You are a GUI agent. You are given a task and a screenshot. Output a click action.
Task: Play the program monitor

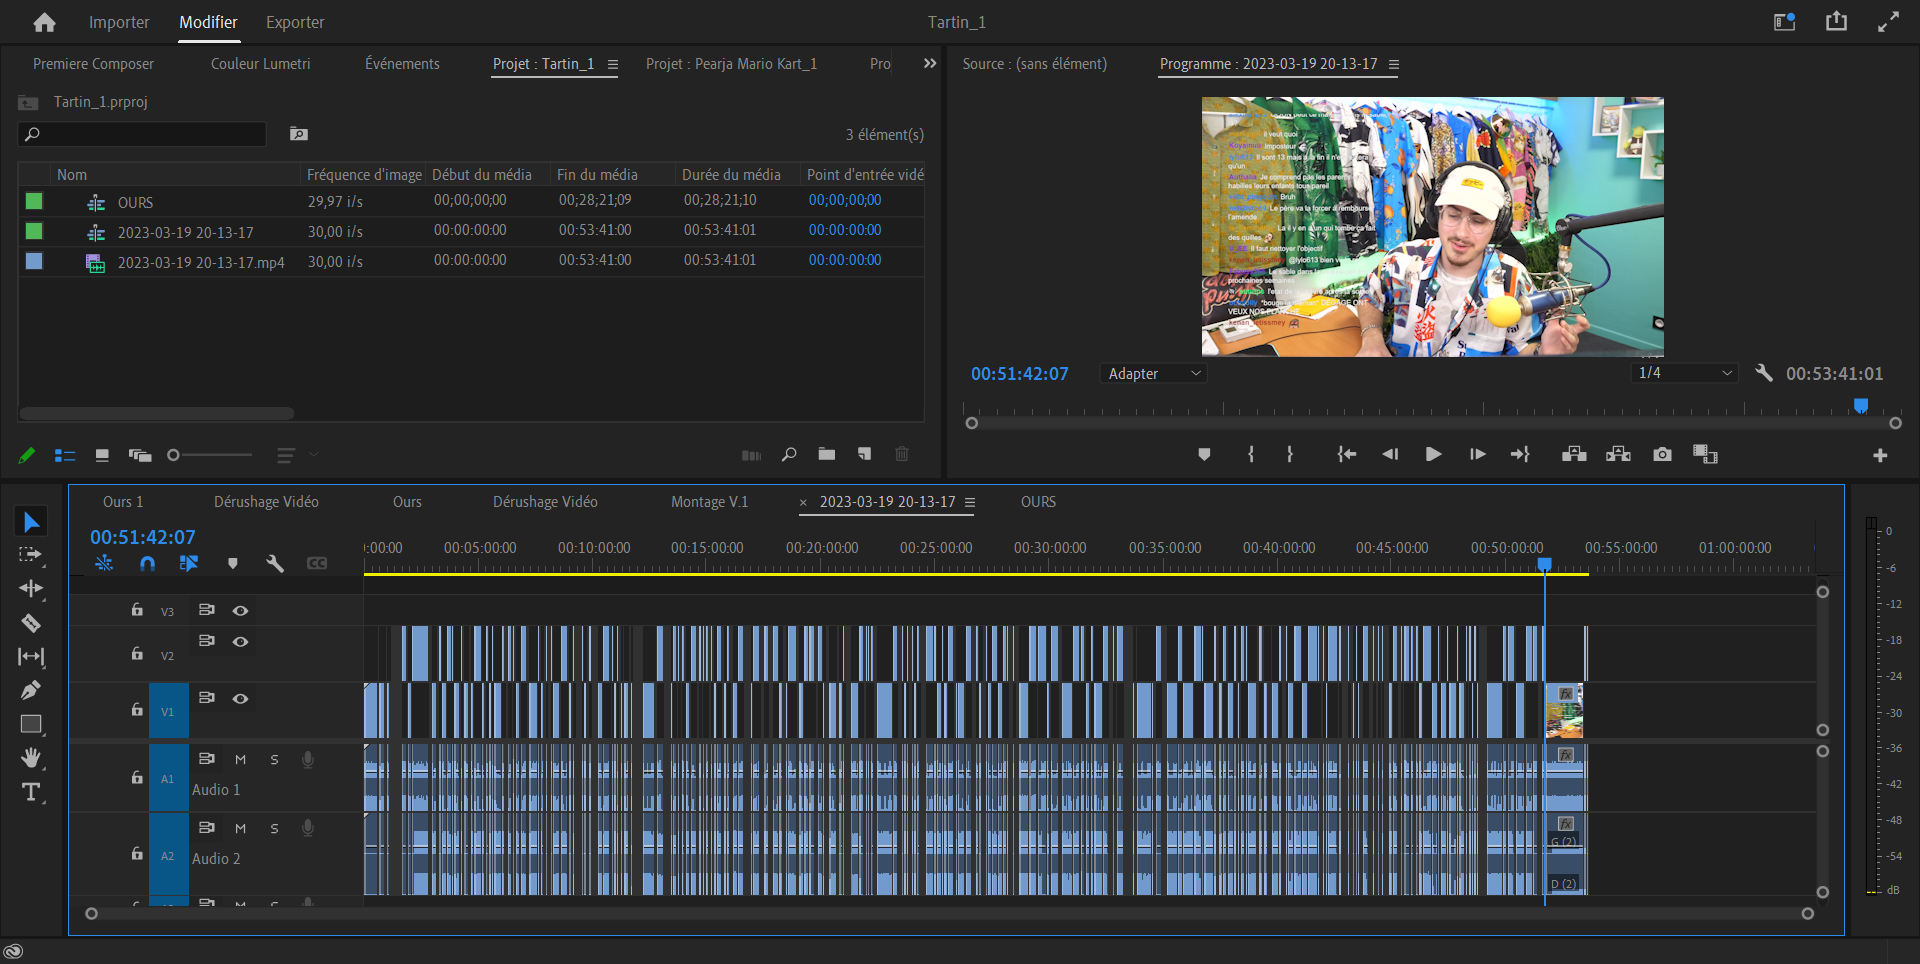pos(1433,454)
